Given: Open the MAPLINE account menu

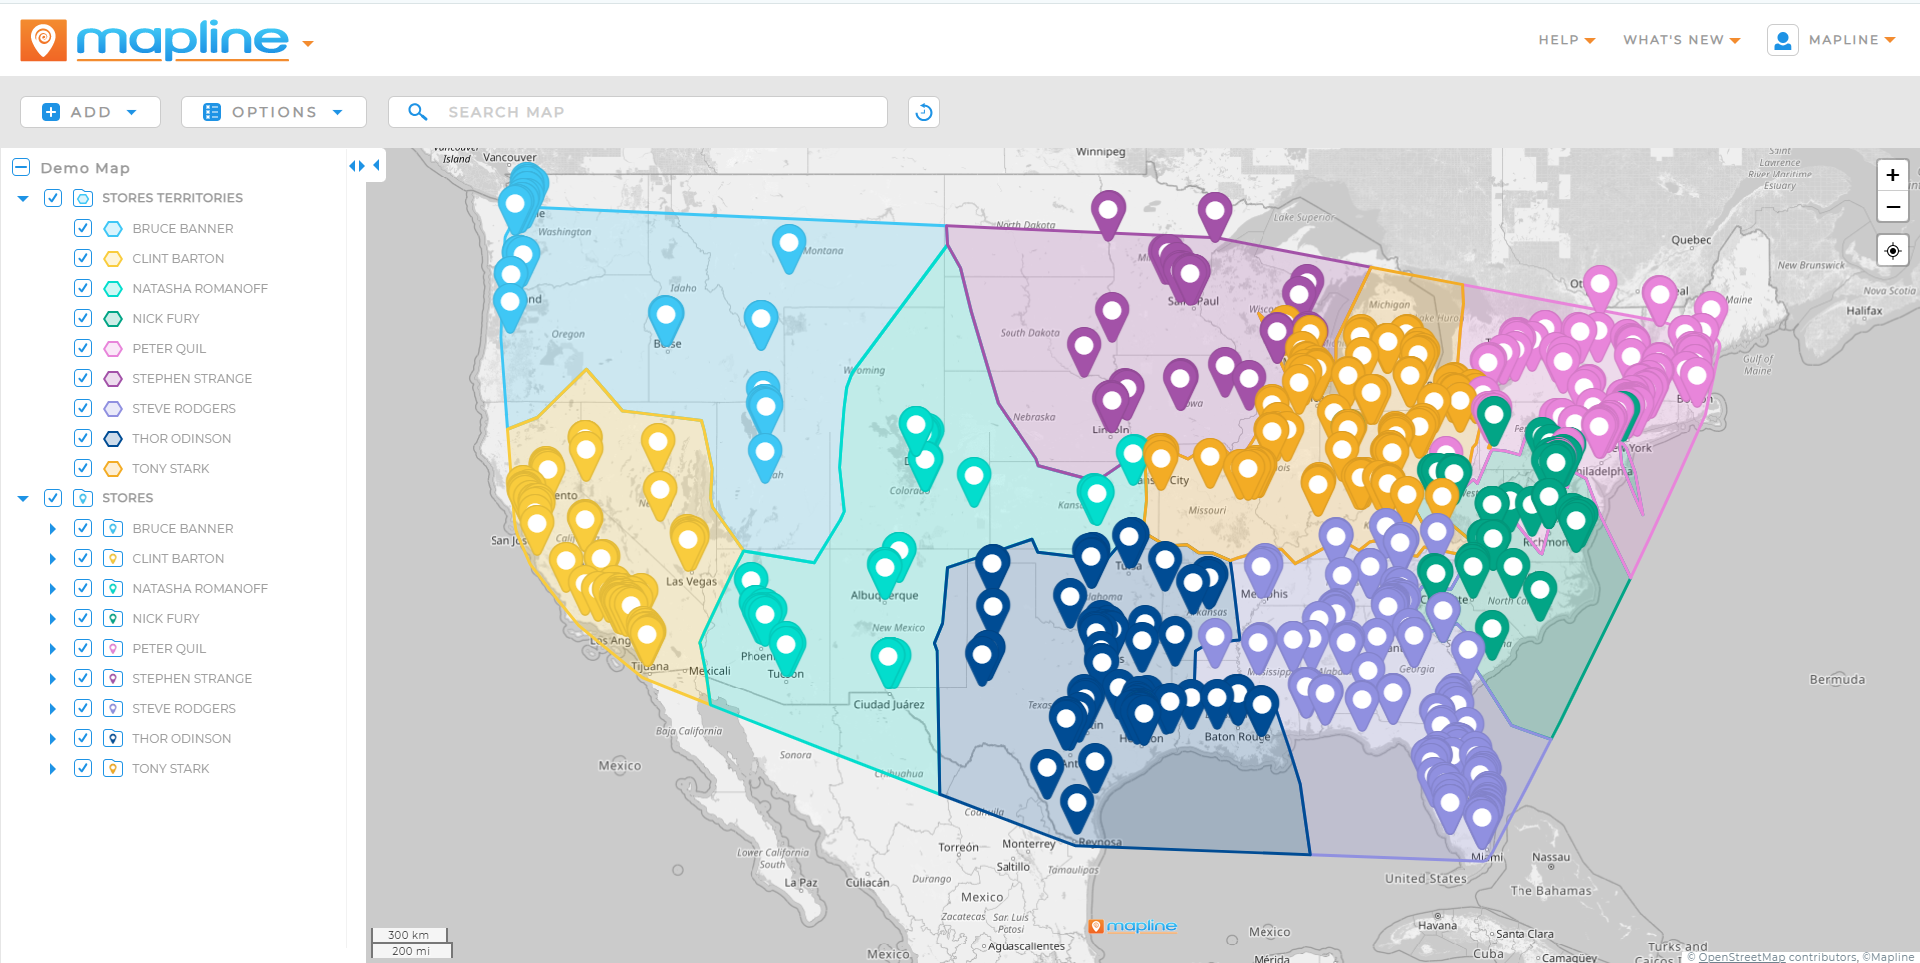Looking at the screenshot, I should (1852, 40).
